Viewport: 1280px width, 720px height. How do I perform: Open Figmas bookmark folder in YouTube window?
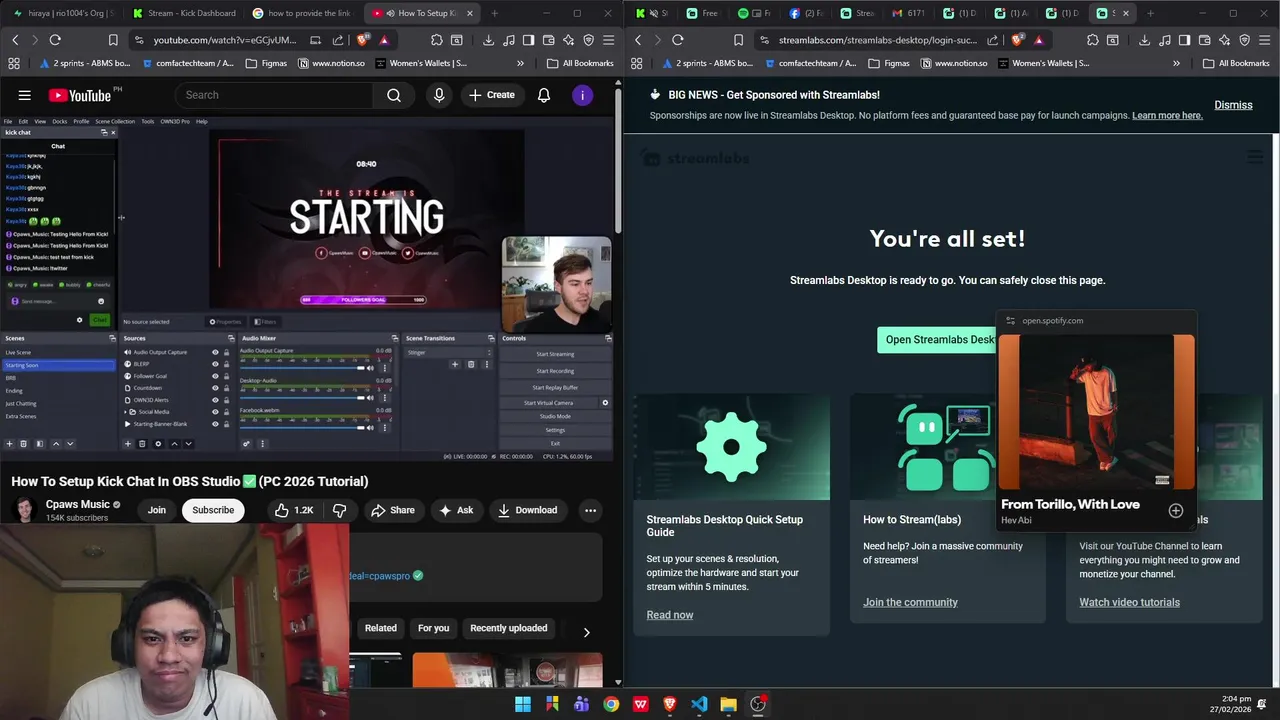click(x=268, y=63)
